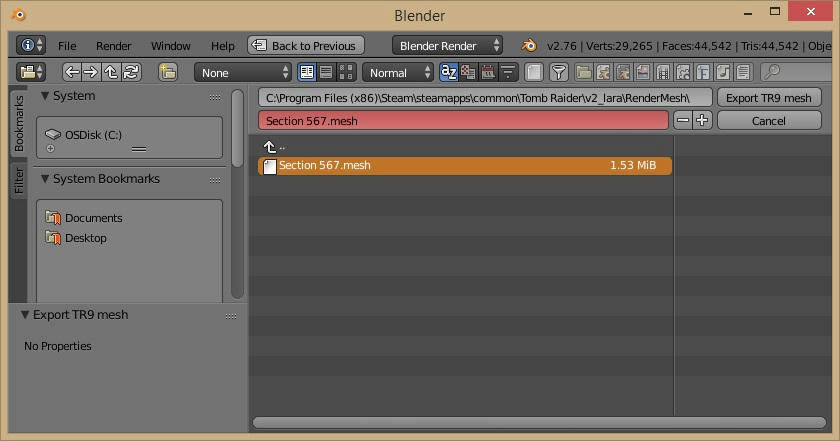Viewport: 840px width, 441px height.
Task: Select the Bookmarks side tab
Action: (x=19, y=123)
